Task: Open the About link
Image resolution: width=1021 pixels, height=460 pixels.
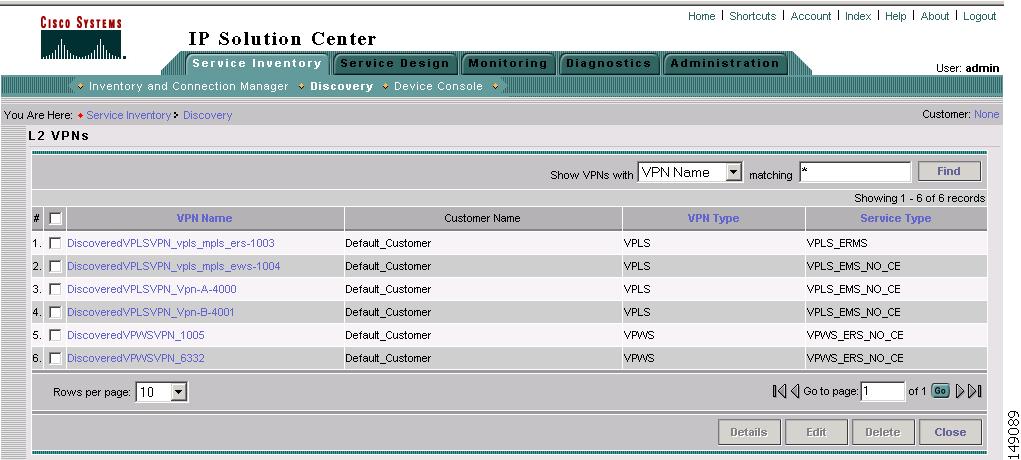Action: (x=934, y=16)
